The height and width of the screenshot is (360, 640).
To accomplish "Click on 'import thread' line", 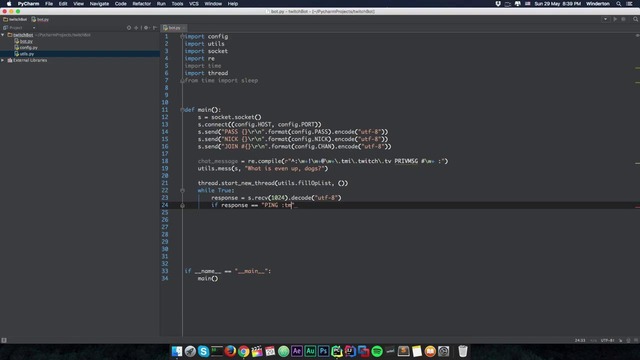I will coord(206,73).
